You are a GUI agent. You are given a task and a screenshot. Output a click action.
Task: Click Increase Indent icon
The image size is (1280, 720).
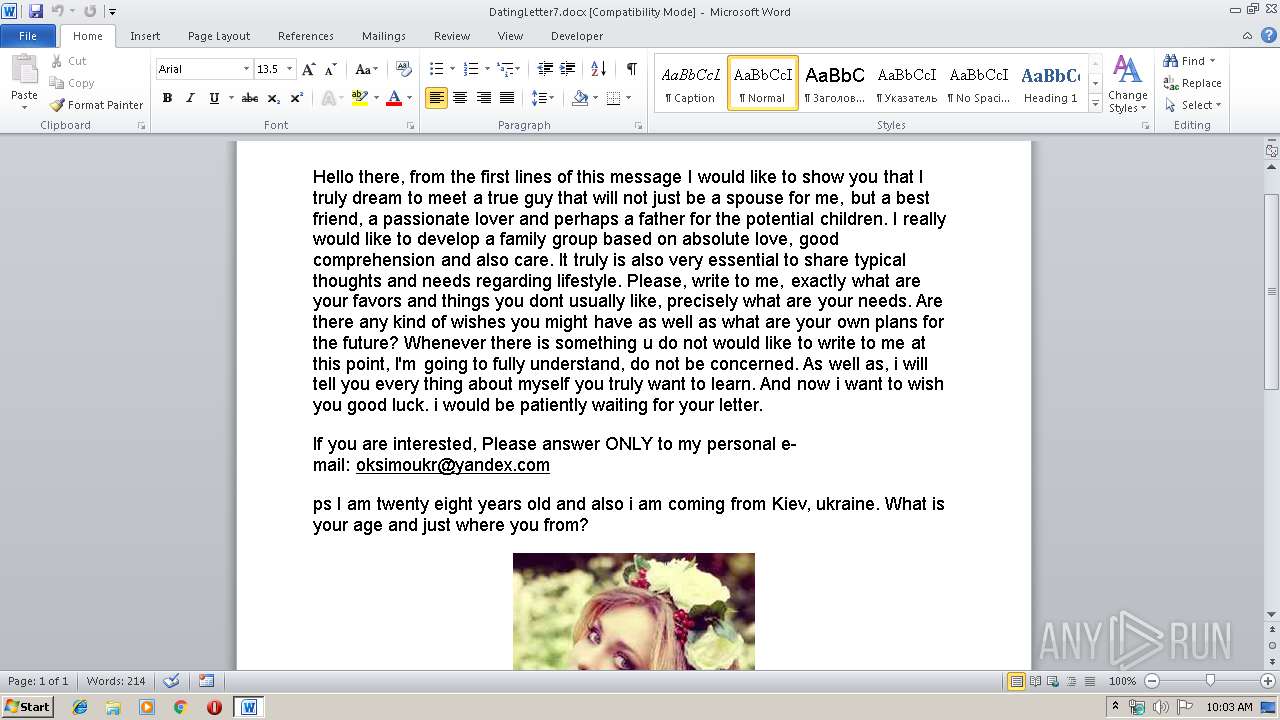568,69
